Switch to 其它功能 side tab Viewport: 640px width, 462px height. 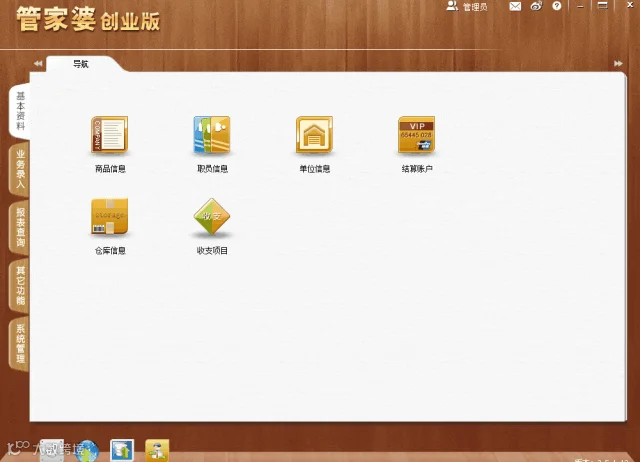coord(20,286)
